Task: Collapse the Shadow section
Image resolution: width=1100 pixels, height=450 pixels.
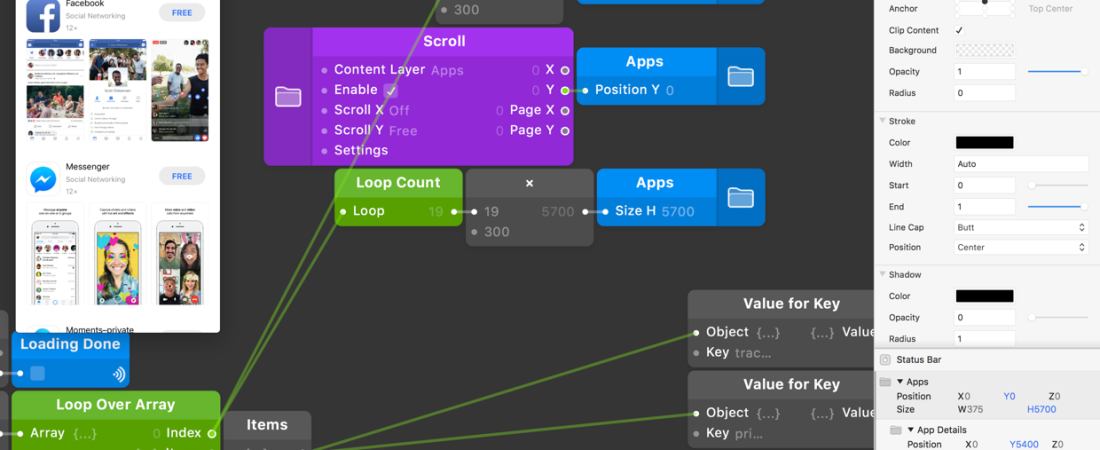Action: [x=882, y=274]
